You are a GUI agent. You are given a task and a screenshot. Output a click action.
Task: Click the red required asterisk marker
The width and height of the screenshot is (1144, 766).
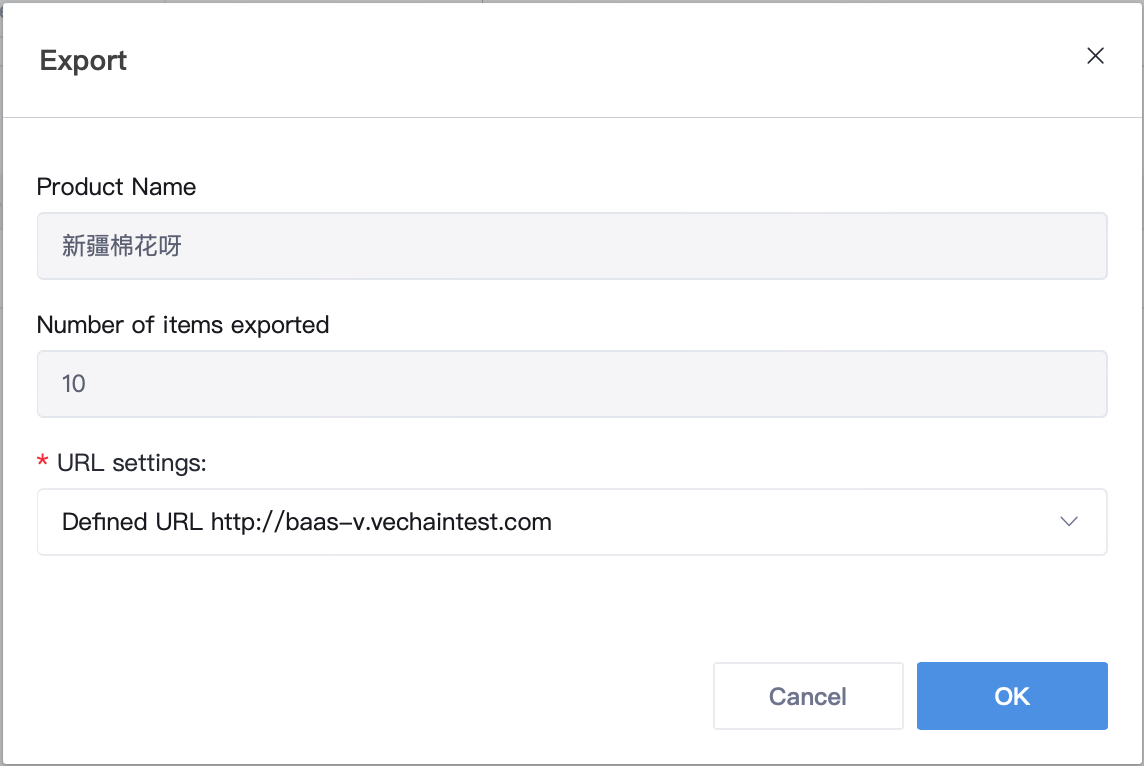[x=42, y=461]
